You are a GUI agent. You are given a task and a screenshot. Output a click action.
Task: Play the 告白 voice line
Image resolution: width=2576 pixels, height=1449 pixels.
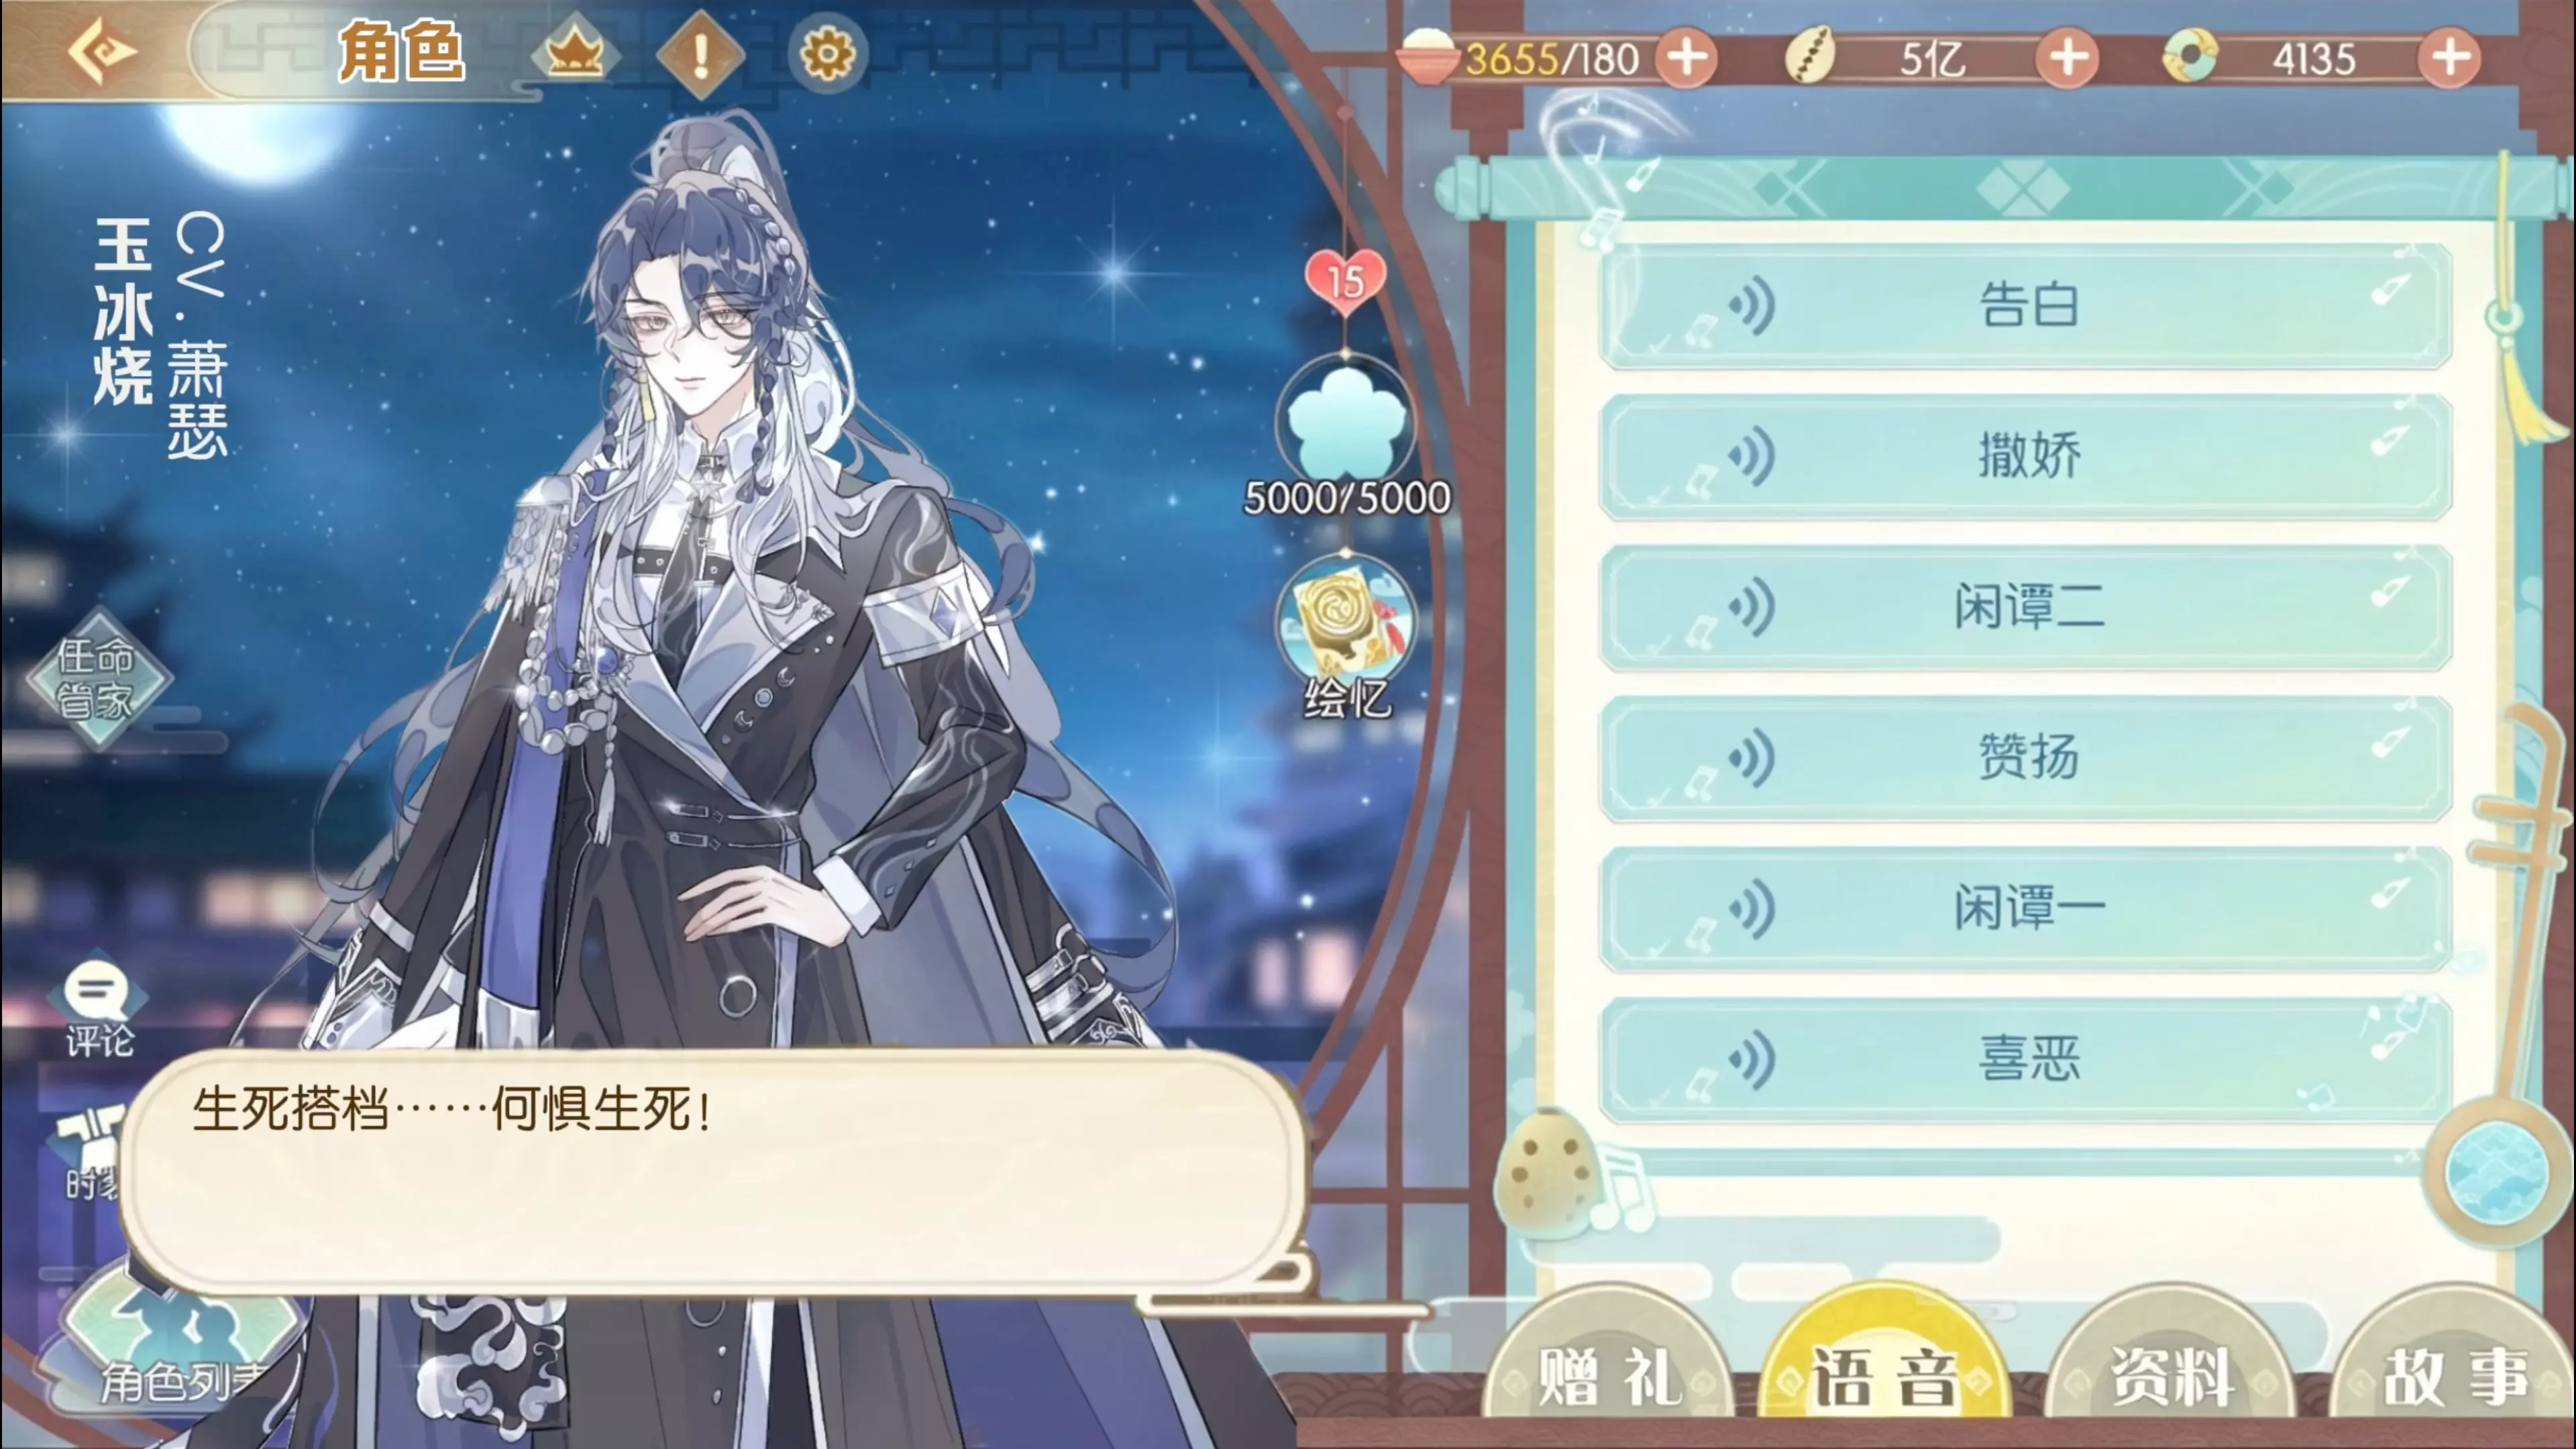(x=2026, y=305)
